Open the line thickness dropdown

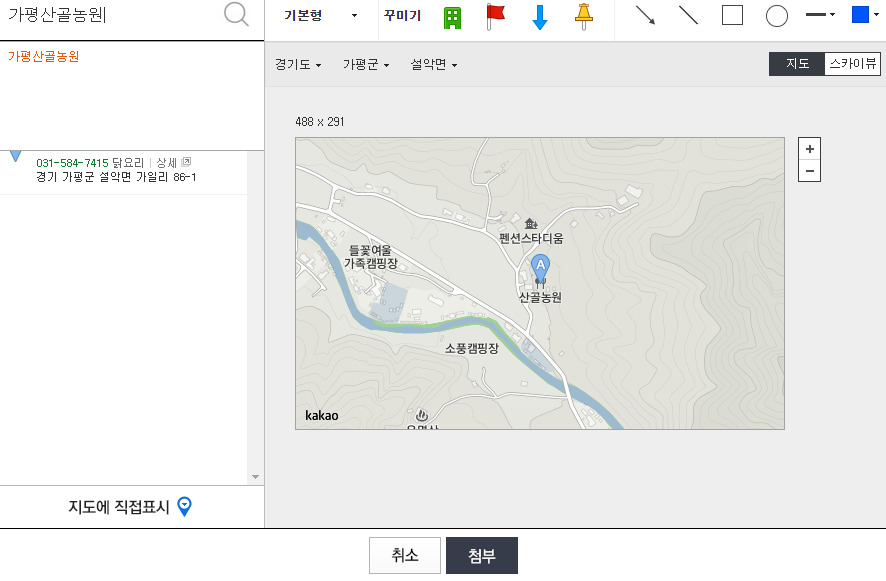tap(820, 15)
